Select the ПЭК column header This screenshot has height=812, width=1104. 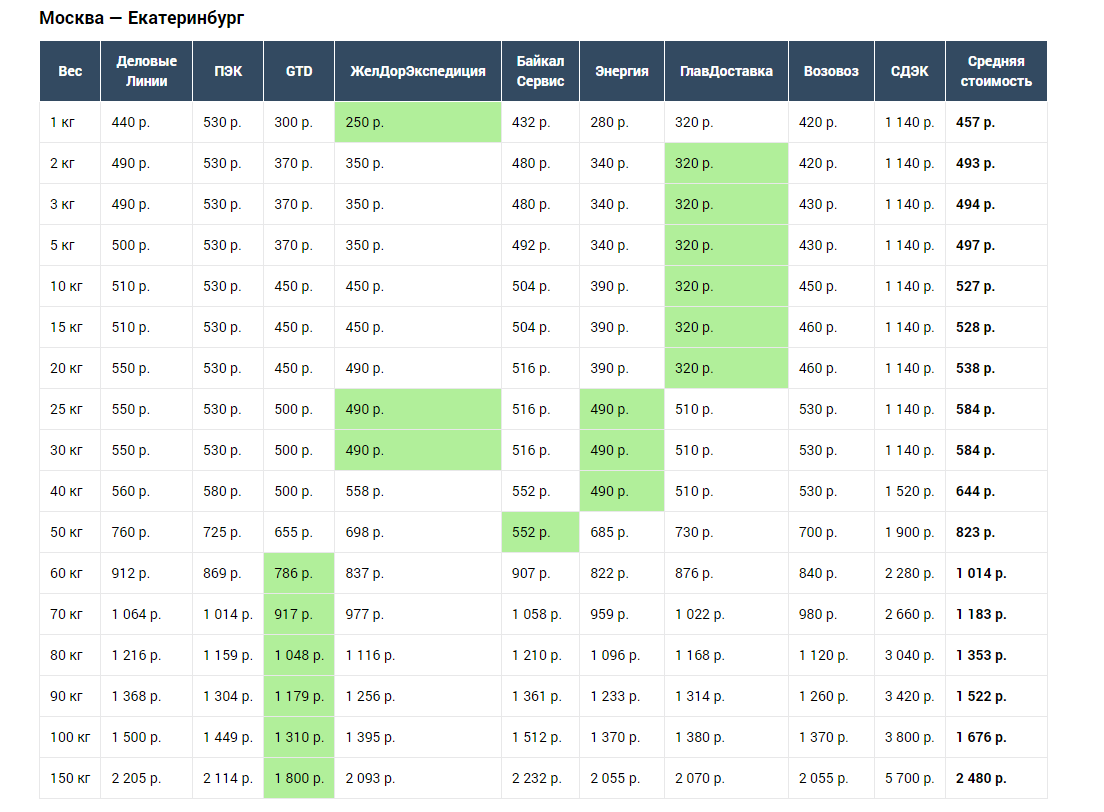(228, 71)
